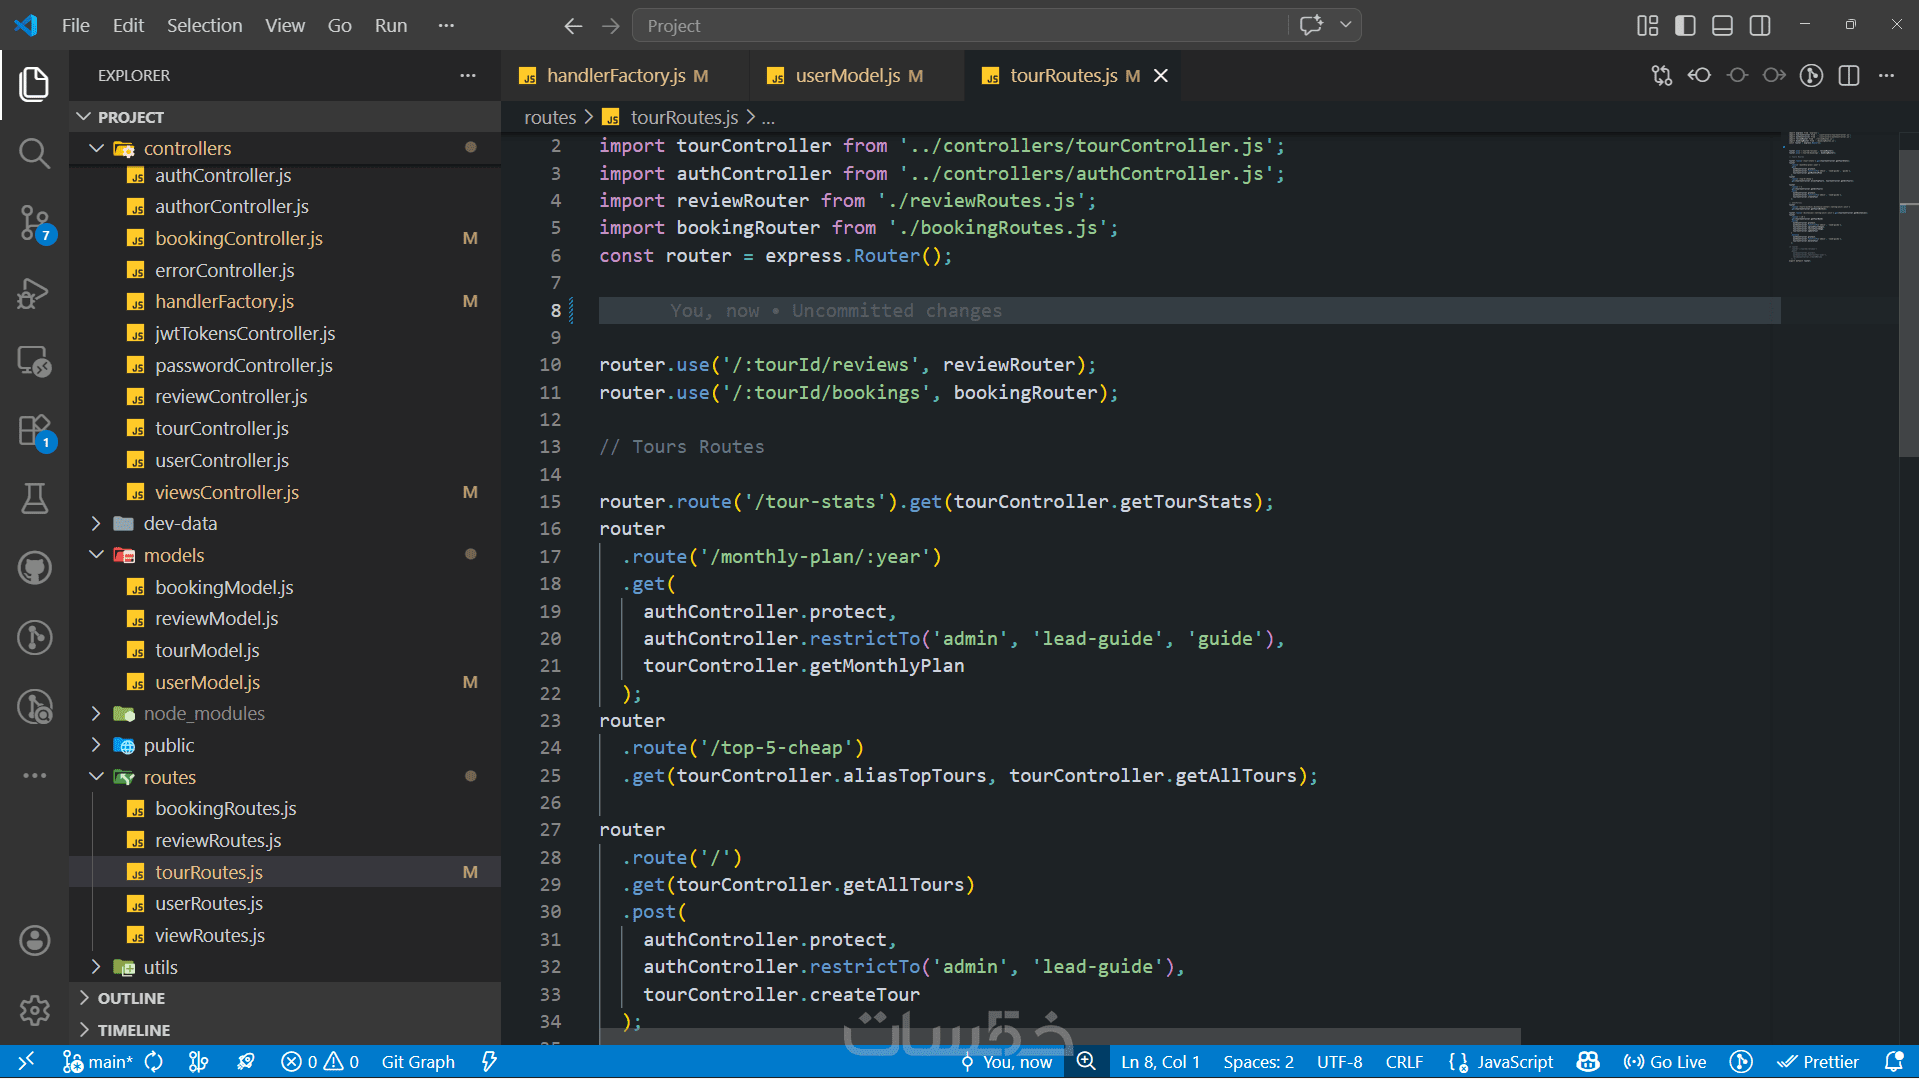Expand the OUTLINE section
The image size is (1919, 1079).
(131, 998)
